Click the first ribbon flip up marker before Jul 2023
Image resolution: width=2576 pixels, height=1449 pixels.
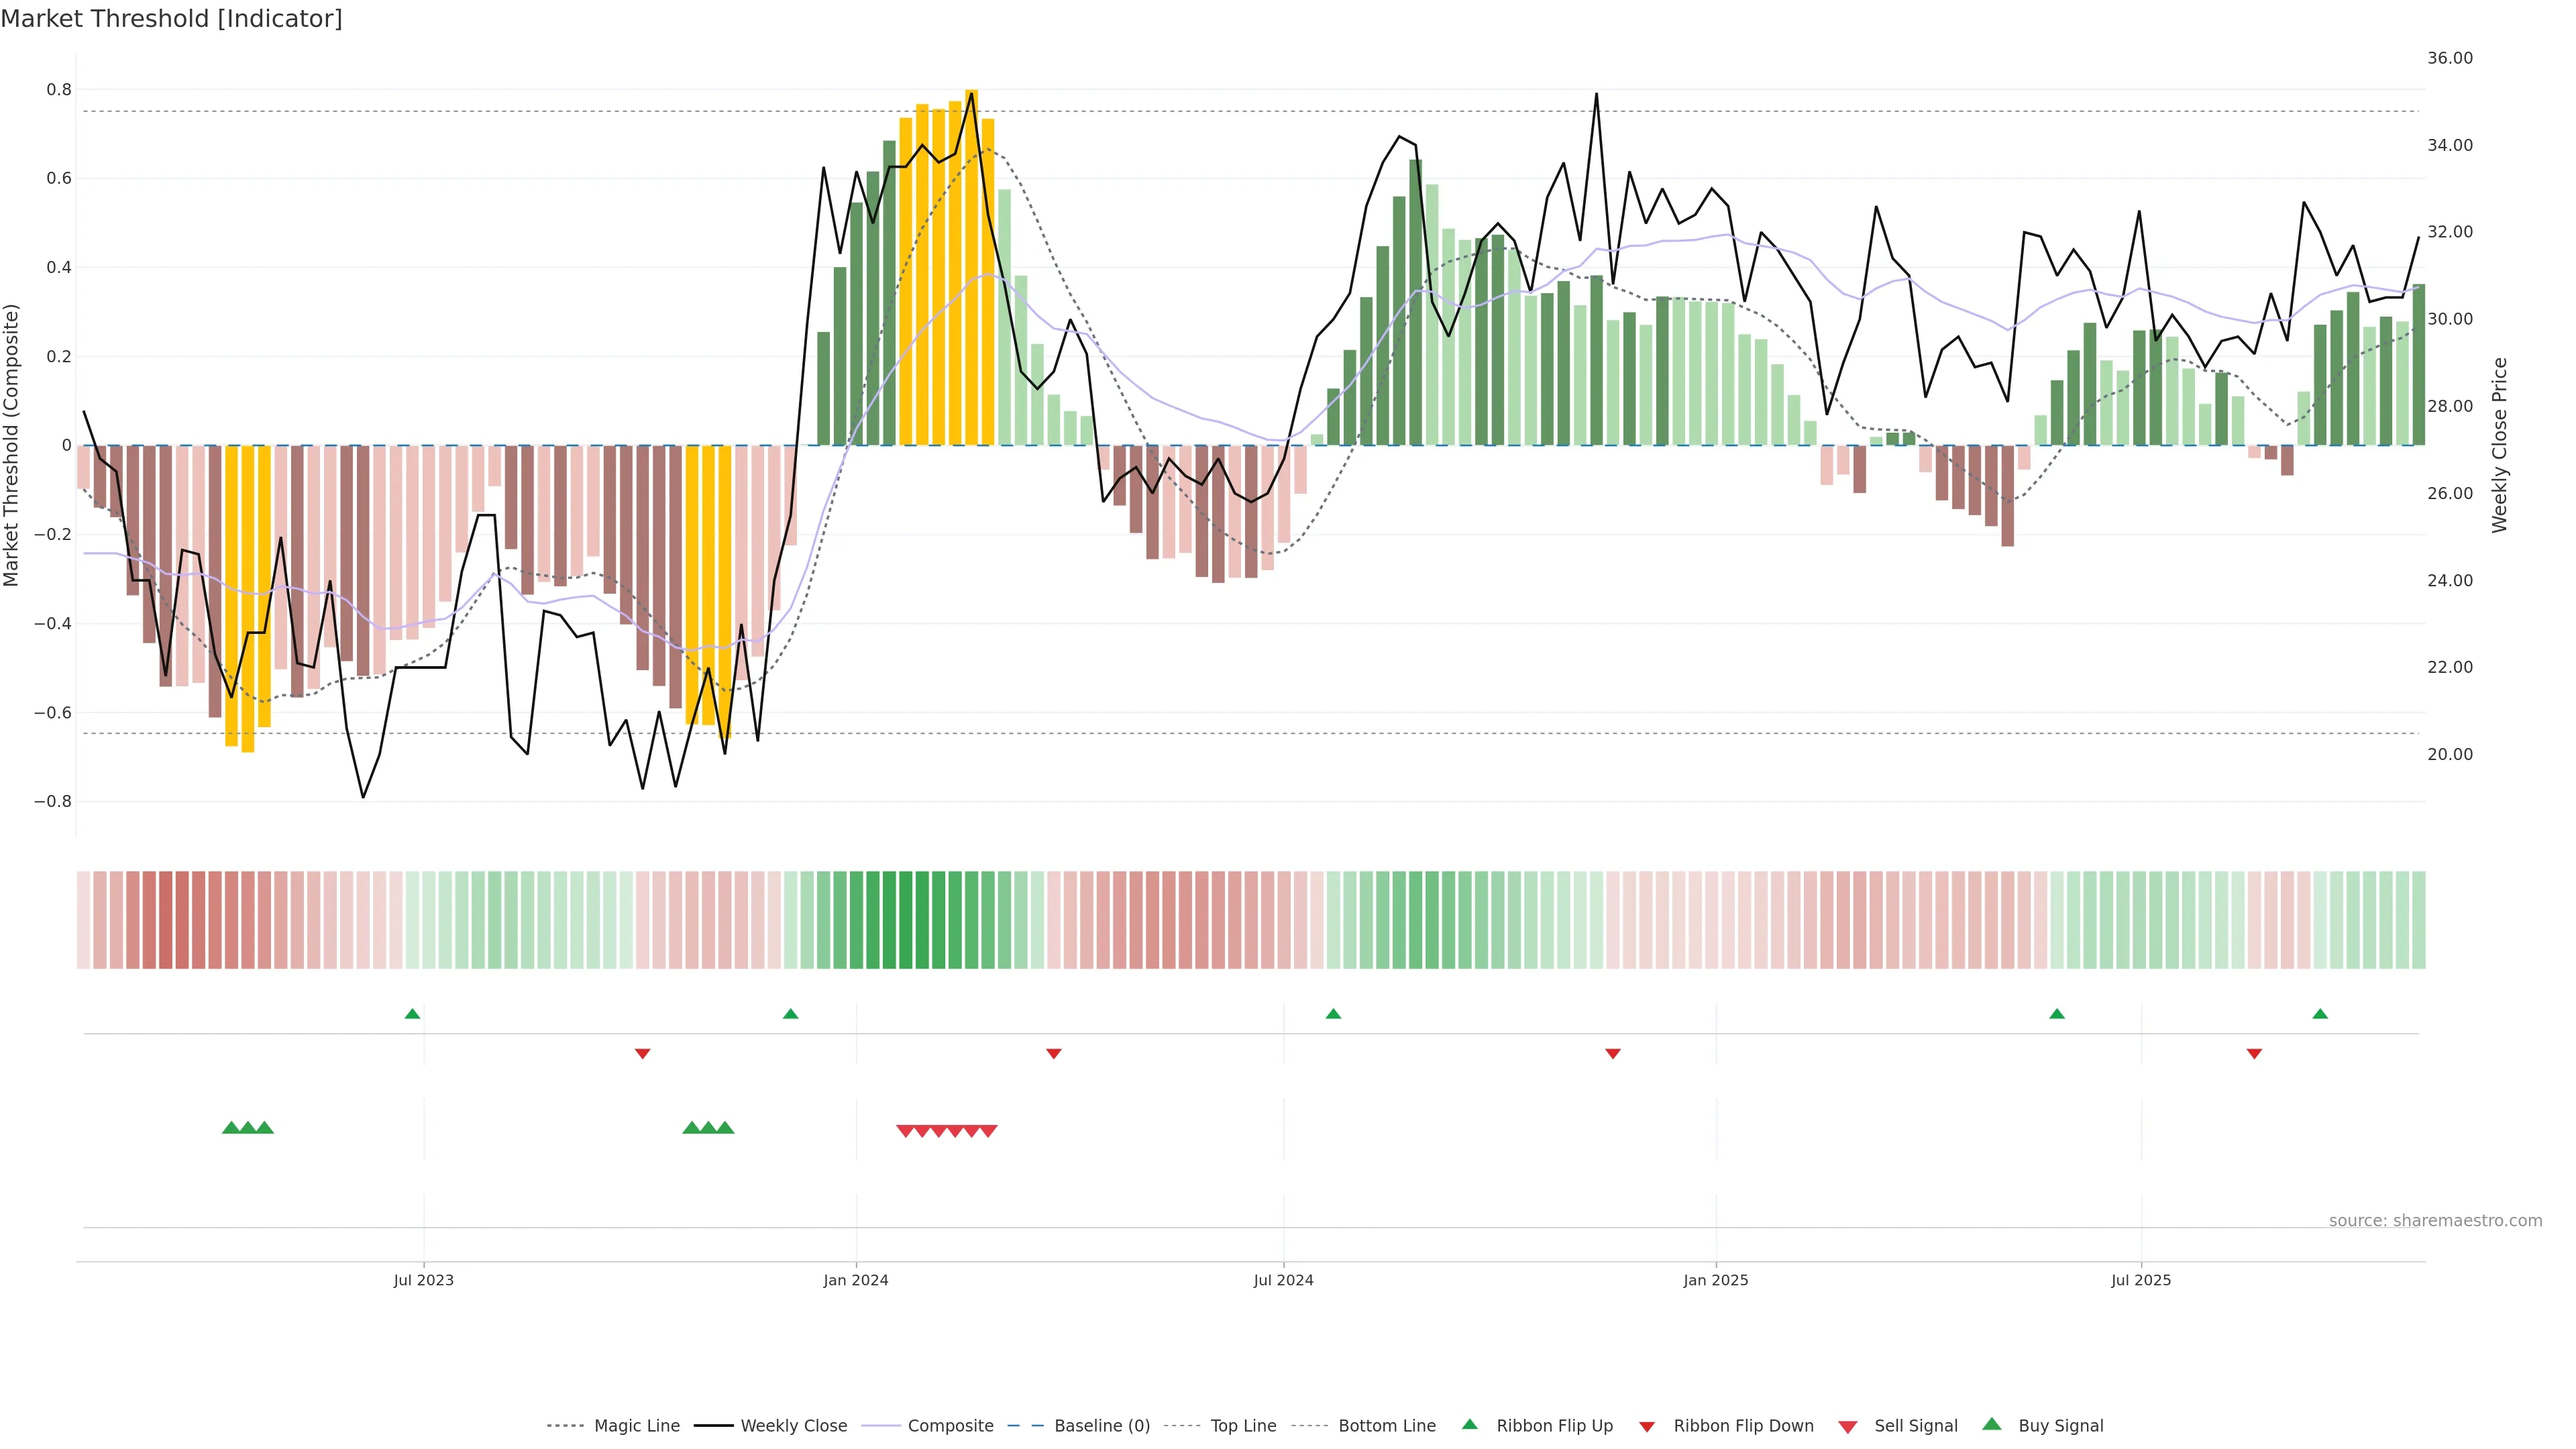[412, 1014]
